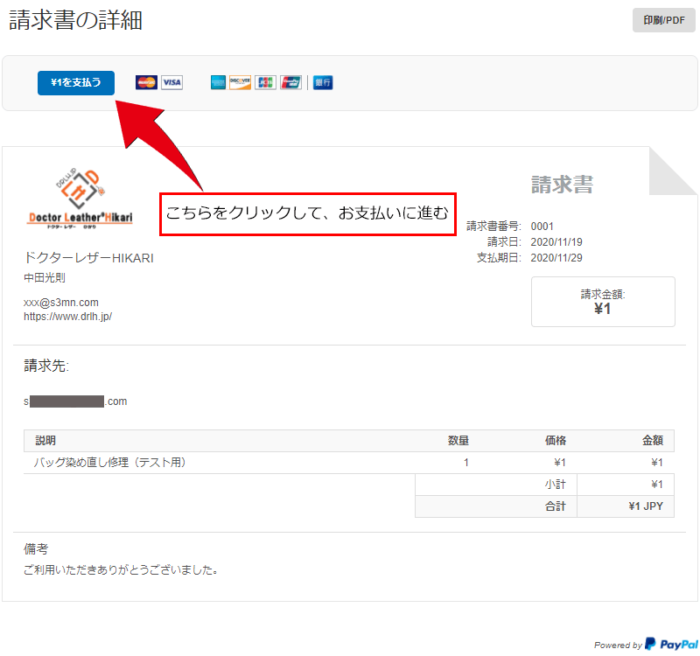Select the Mastercard payment icon
The height and width of the screenshot is (656, 700).
pyautogui.click(x=146, y=83)
